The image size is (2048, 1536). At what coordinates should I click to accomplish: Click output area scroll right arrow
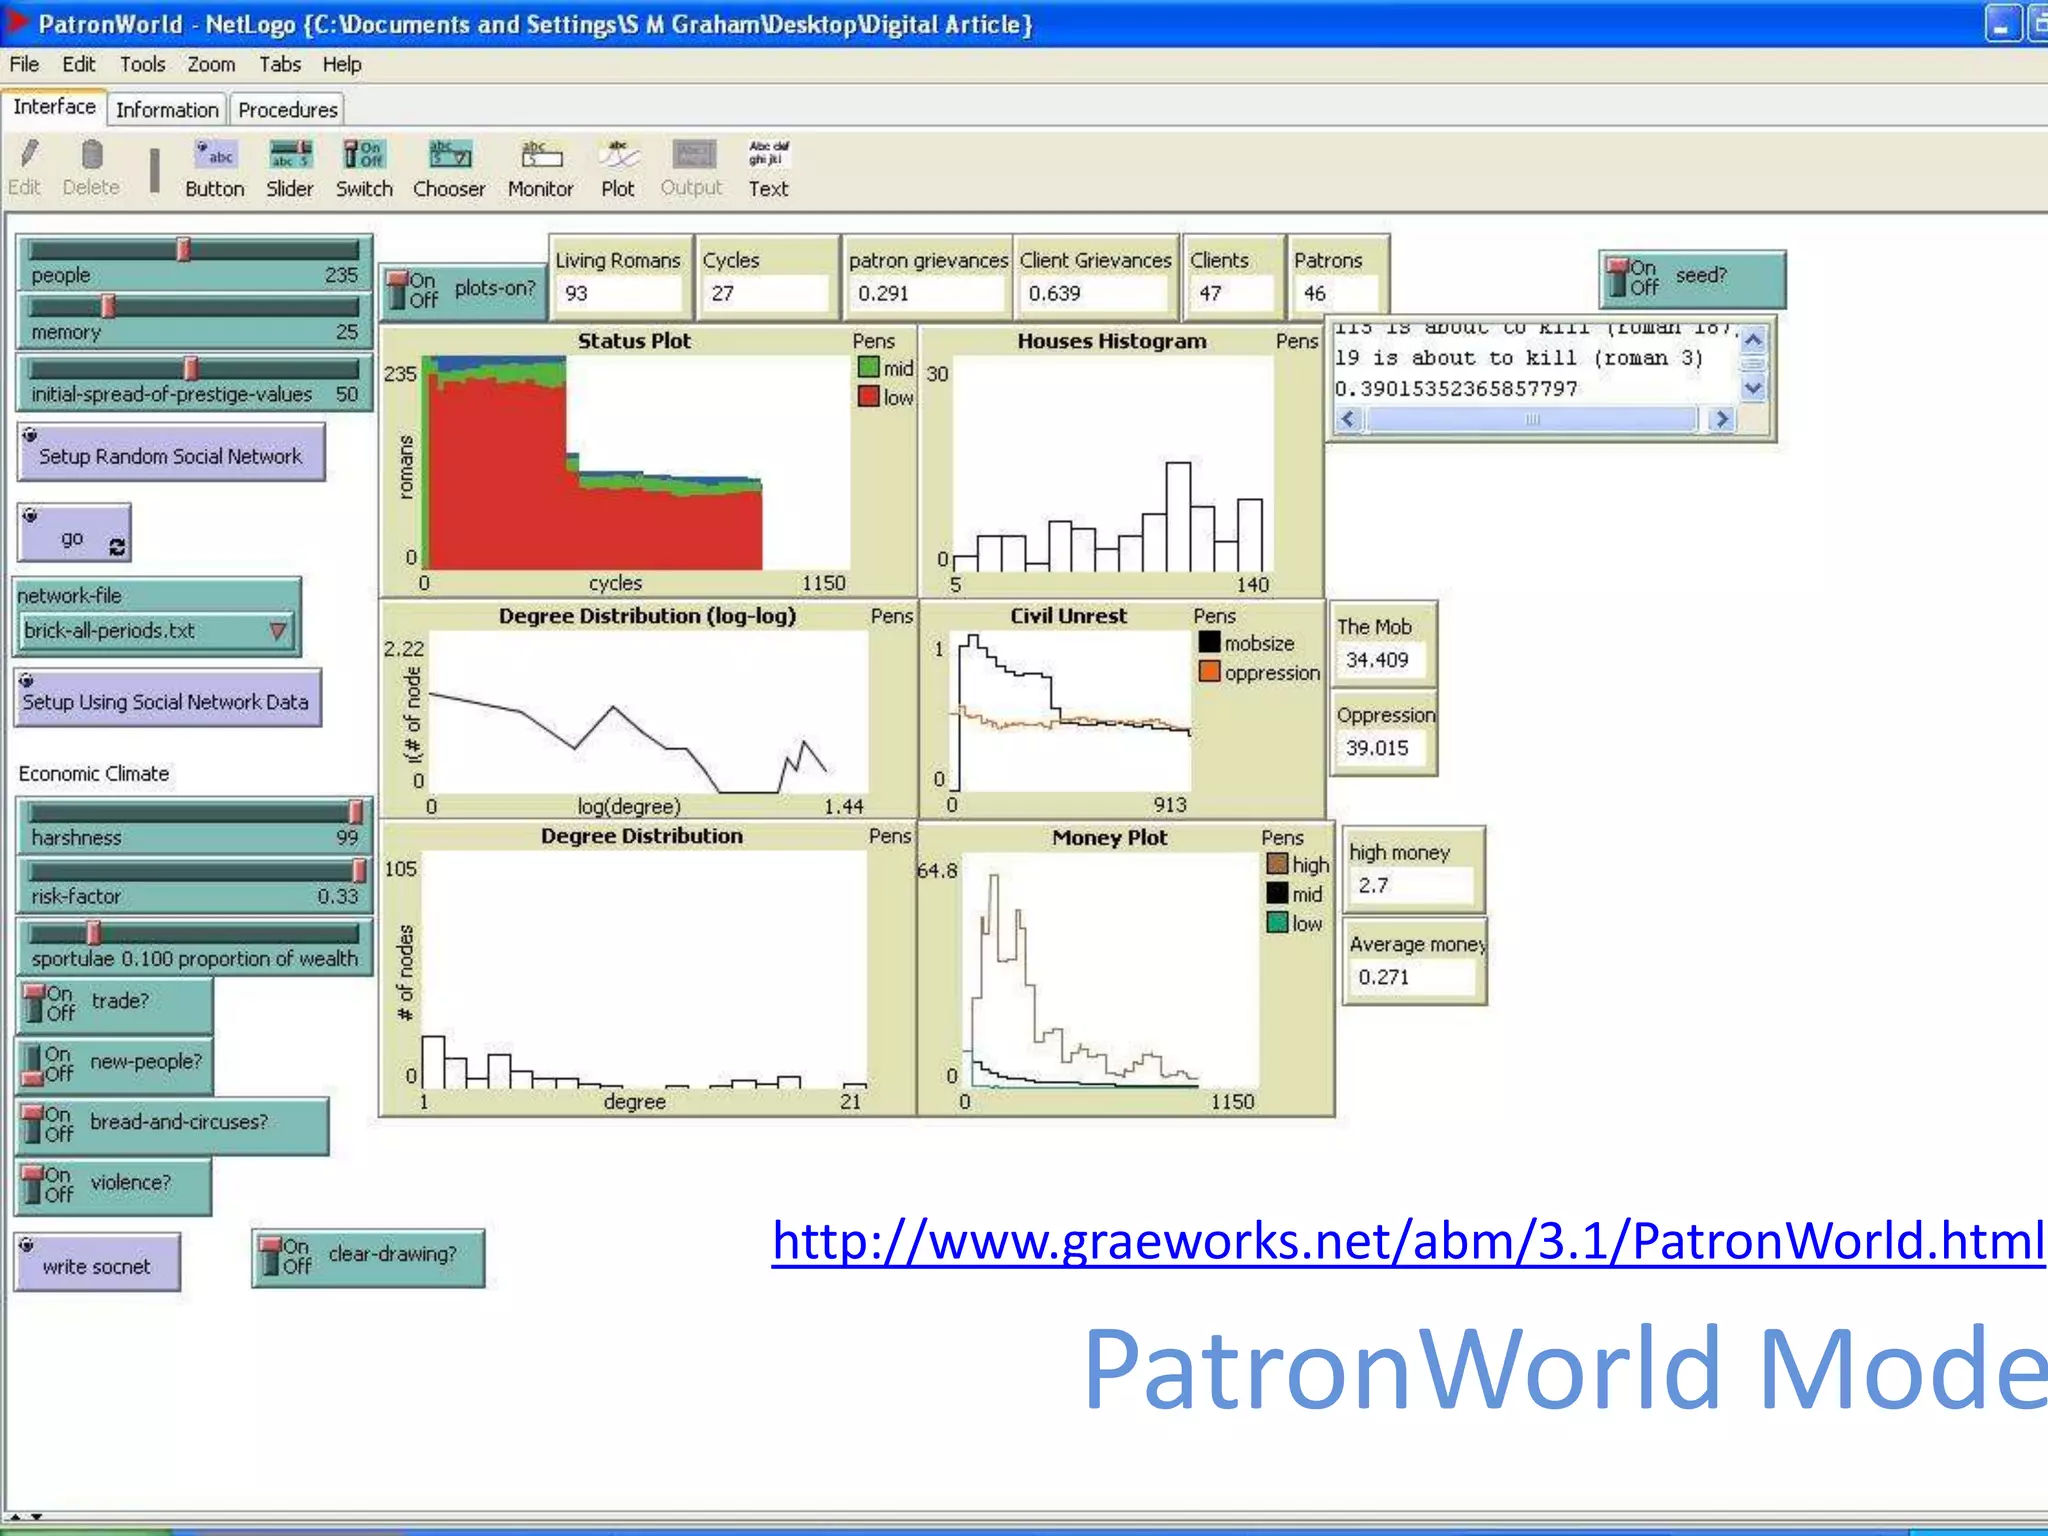(x=1721, y=419)
